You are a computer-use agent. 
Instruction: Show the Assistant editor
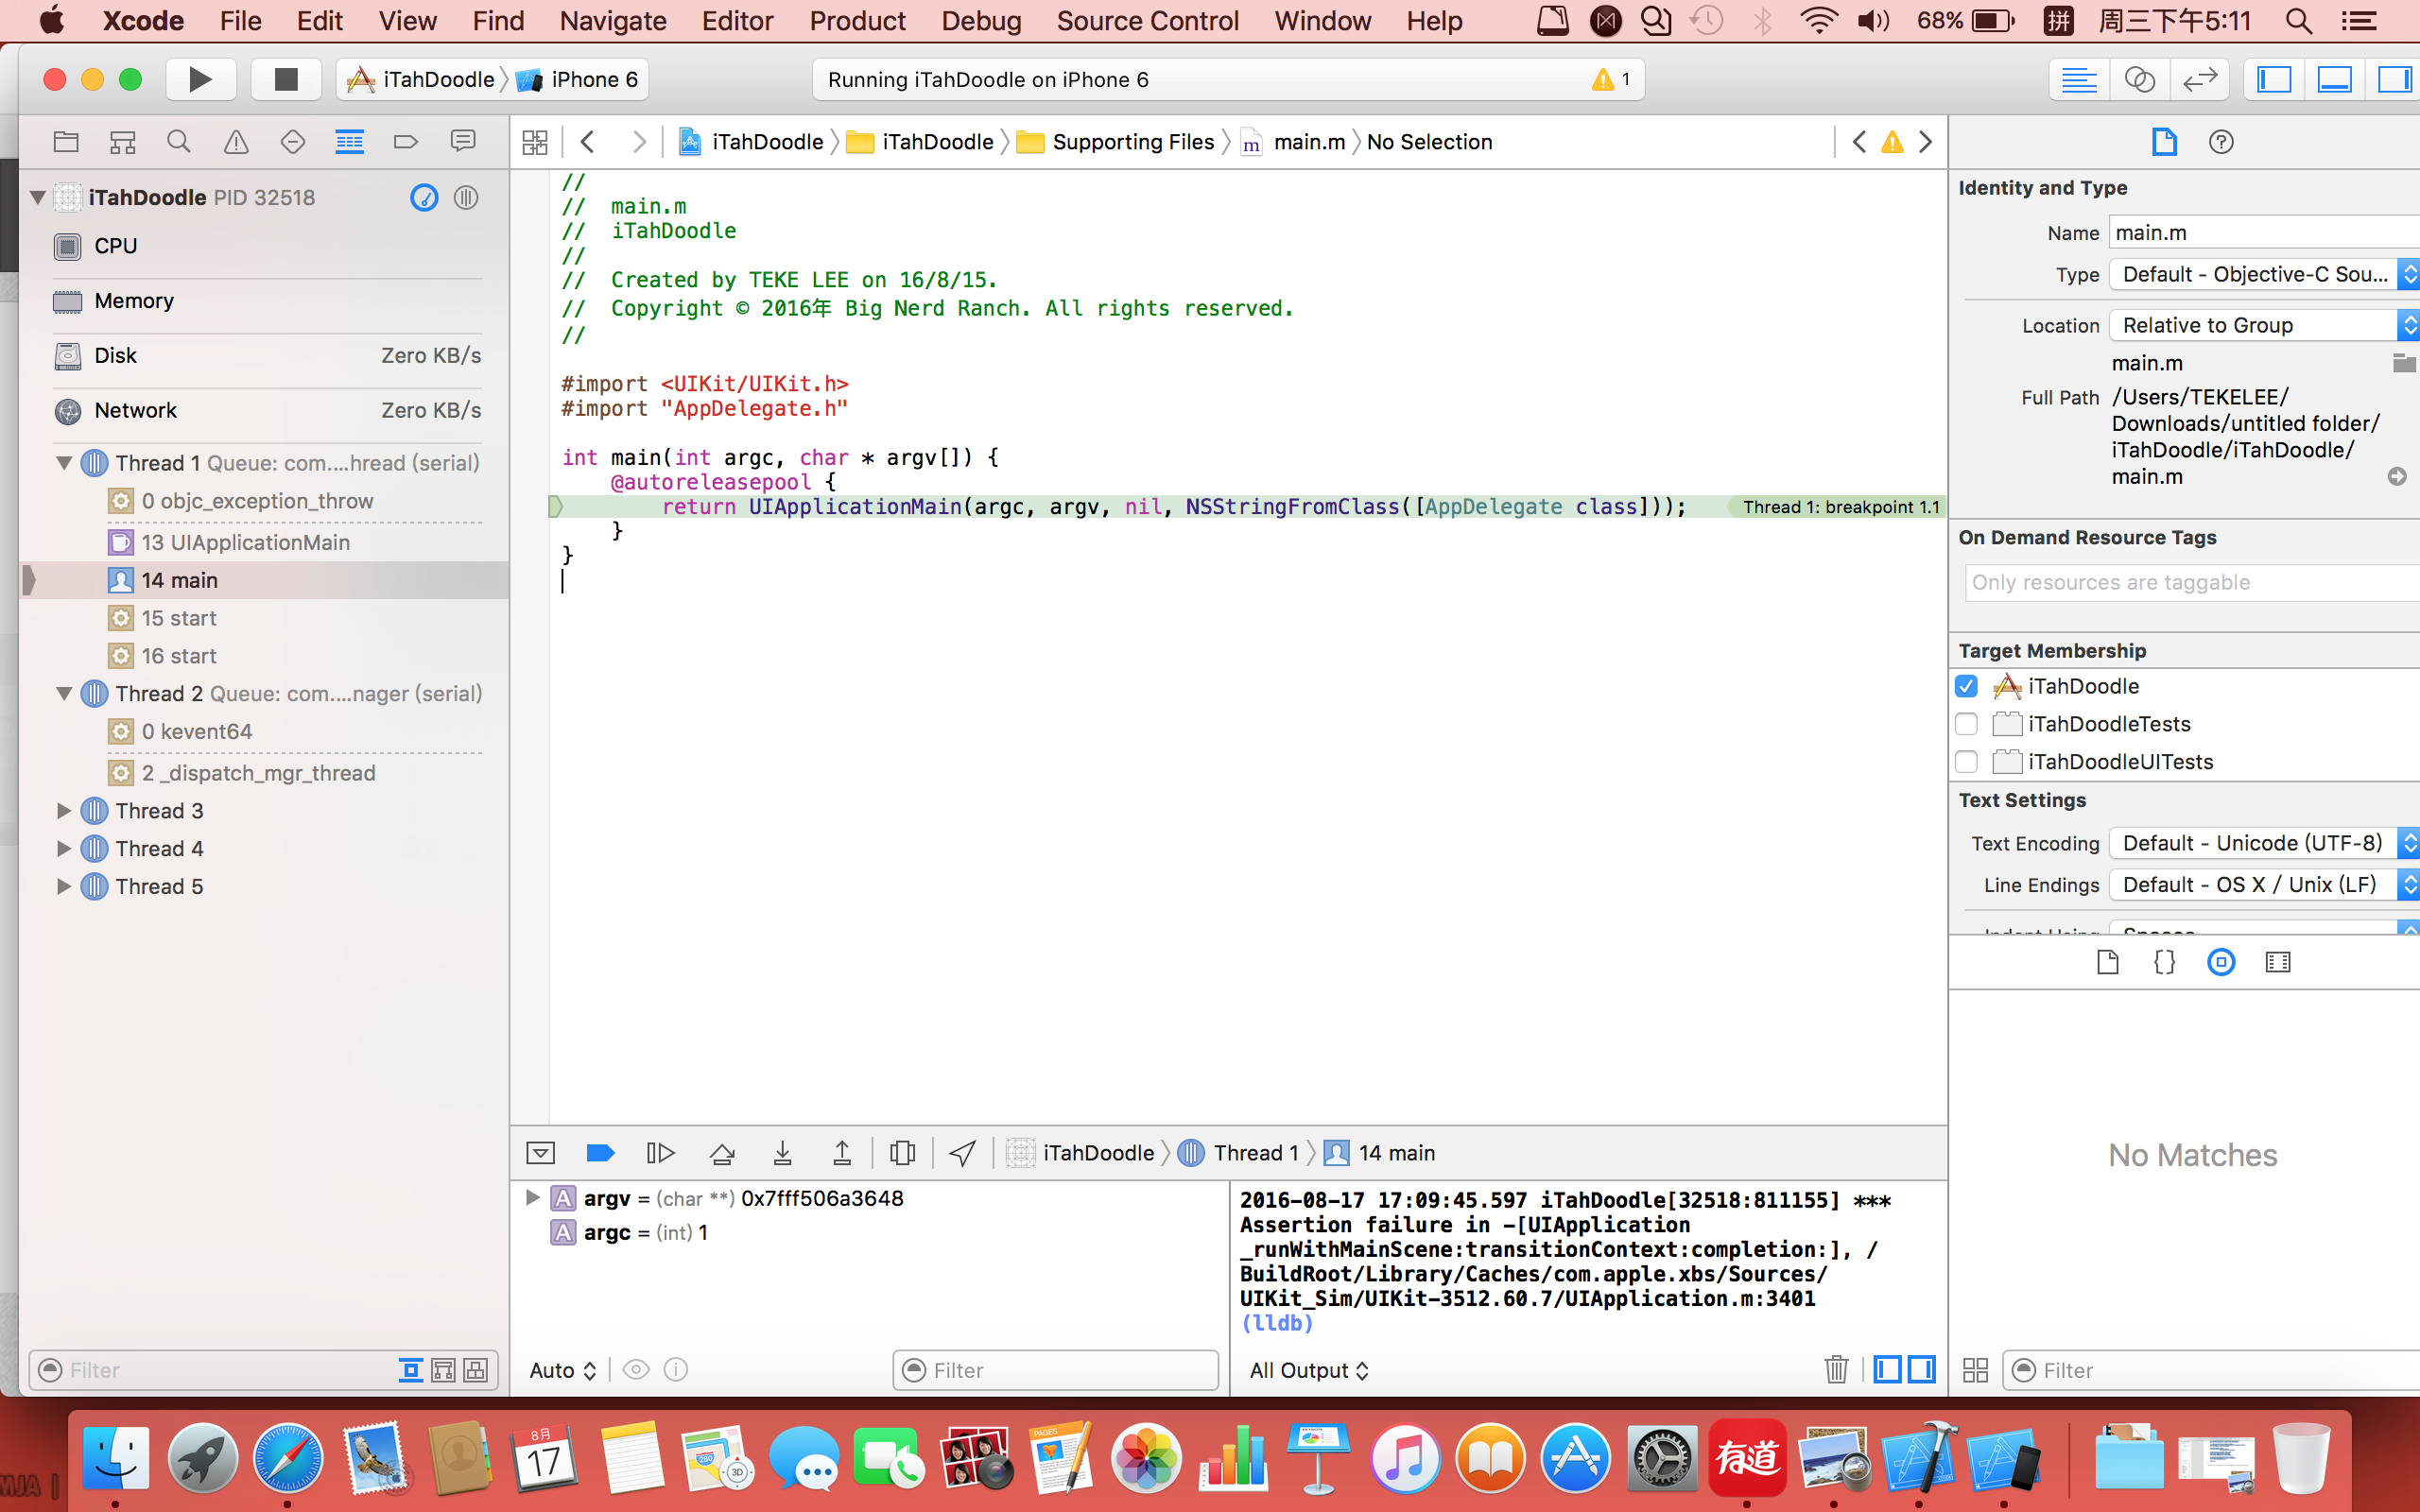point(2139,80)
